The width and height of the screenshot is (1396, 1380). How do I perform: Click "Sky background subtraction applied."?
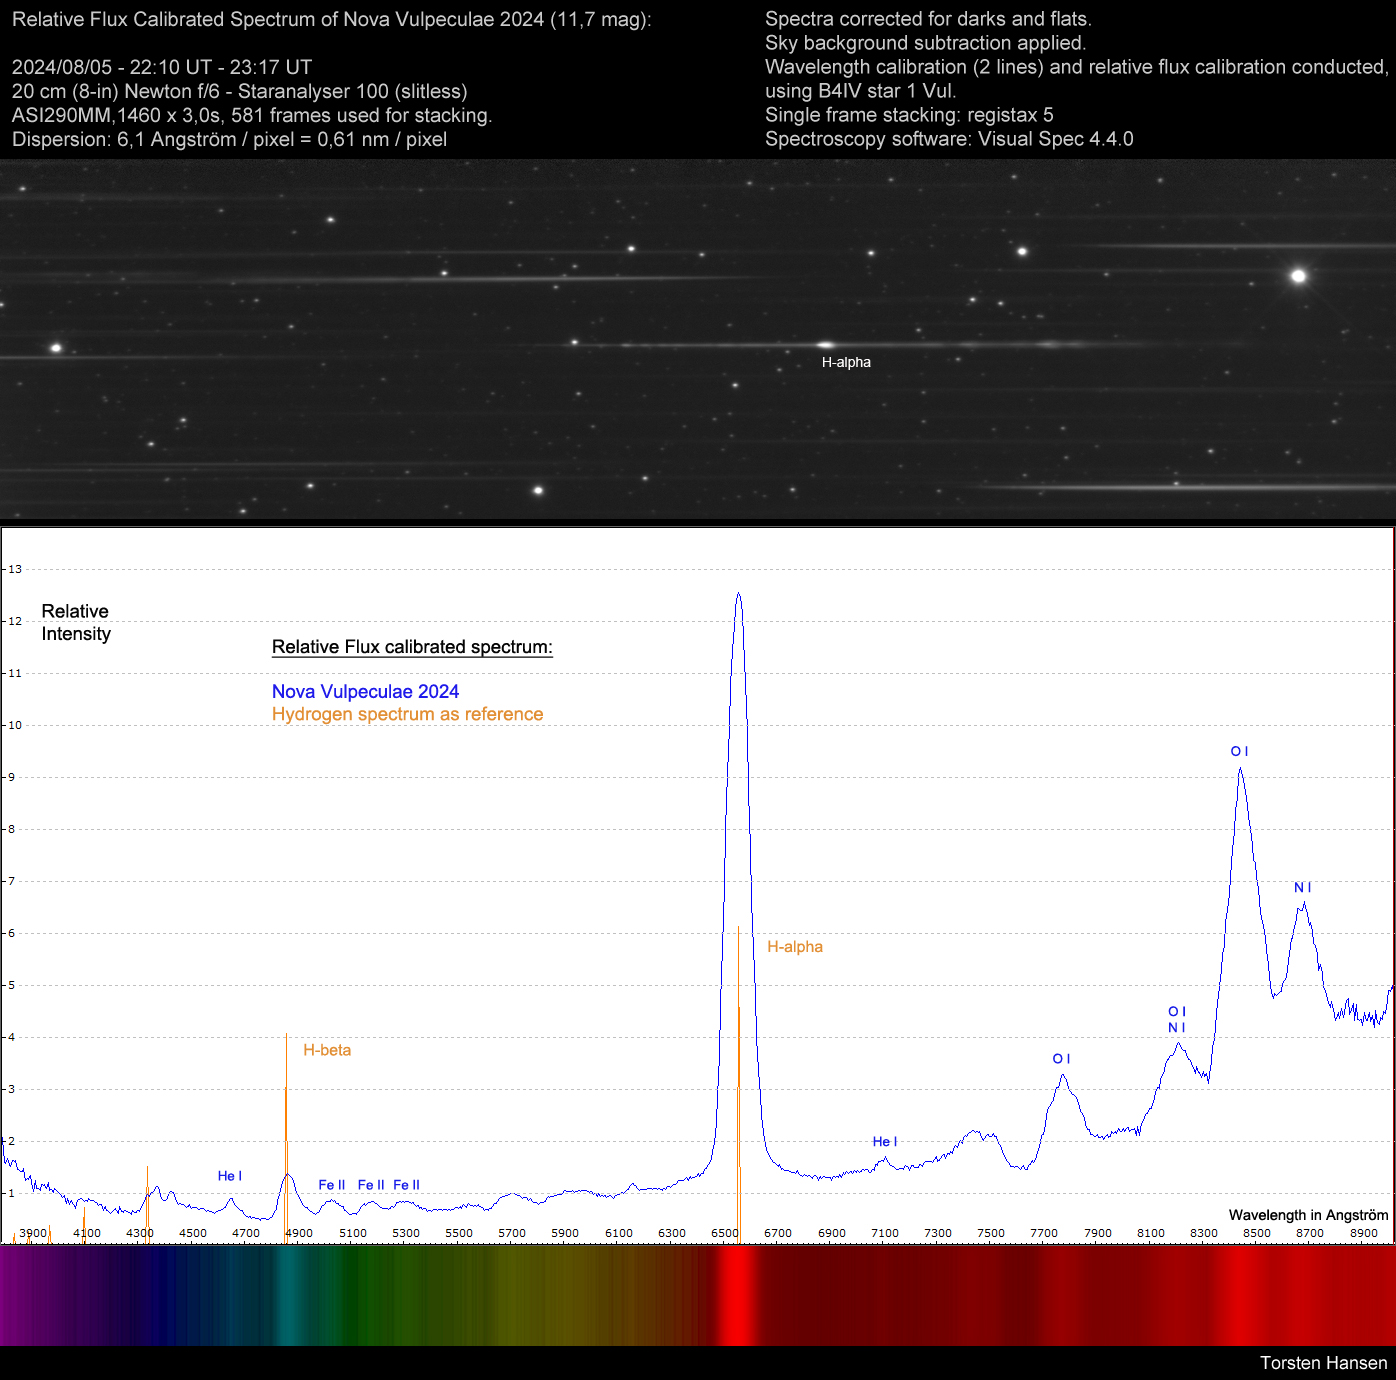925,43
